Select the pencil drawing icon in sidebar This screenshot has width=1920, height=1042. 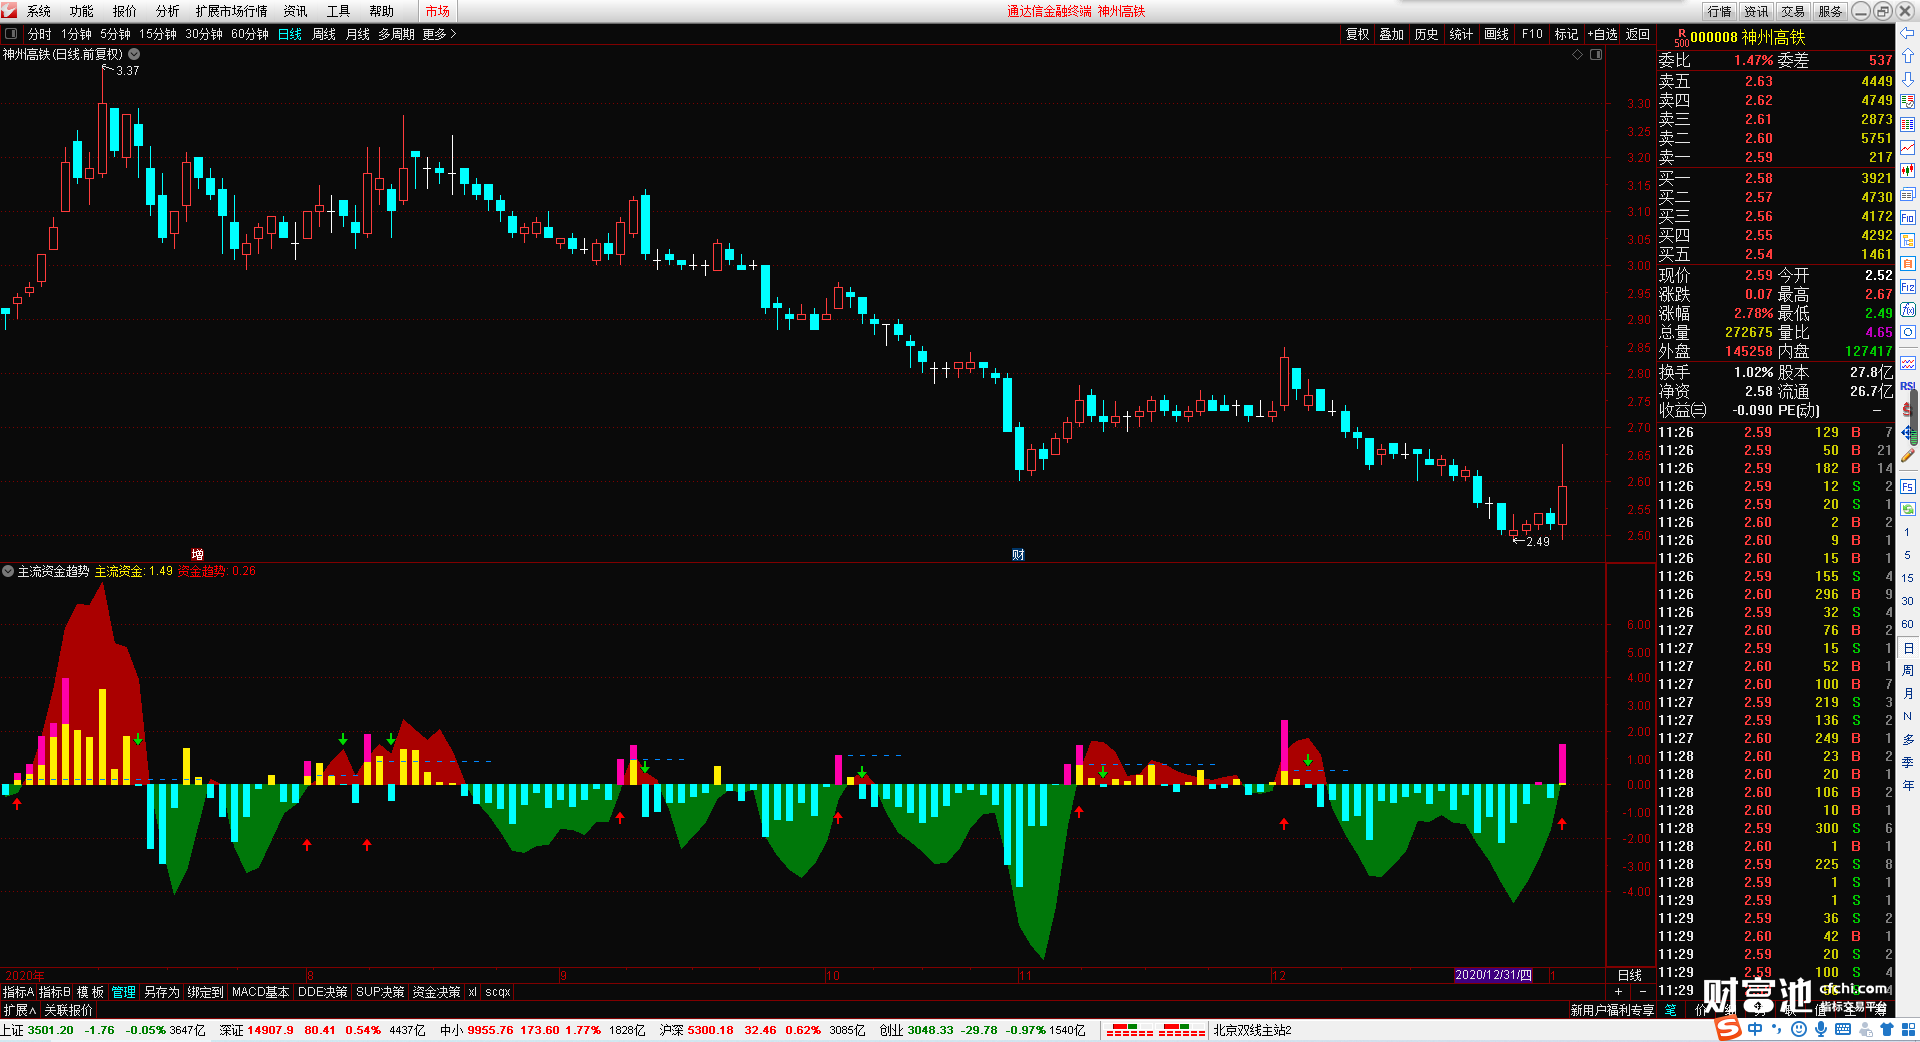click(x=1908, y=456)
